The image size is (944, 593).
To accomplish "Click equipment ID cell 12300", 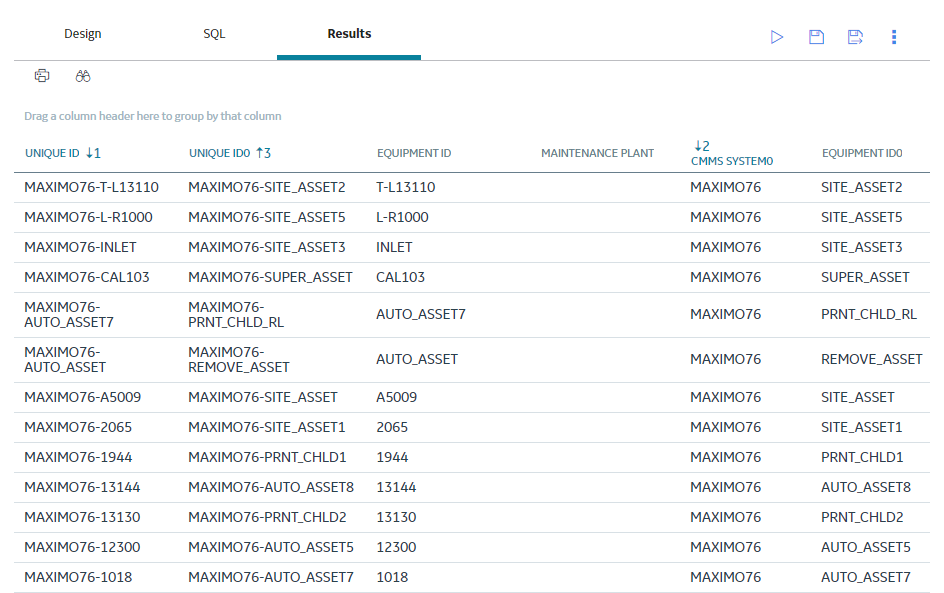I will (396, 548).
